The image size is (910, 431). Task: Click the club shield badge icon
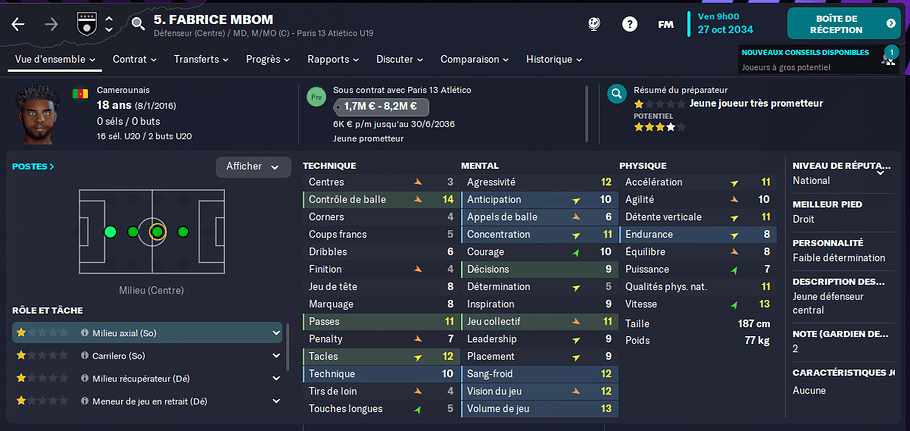click(85, 24)
